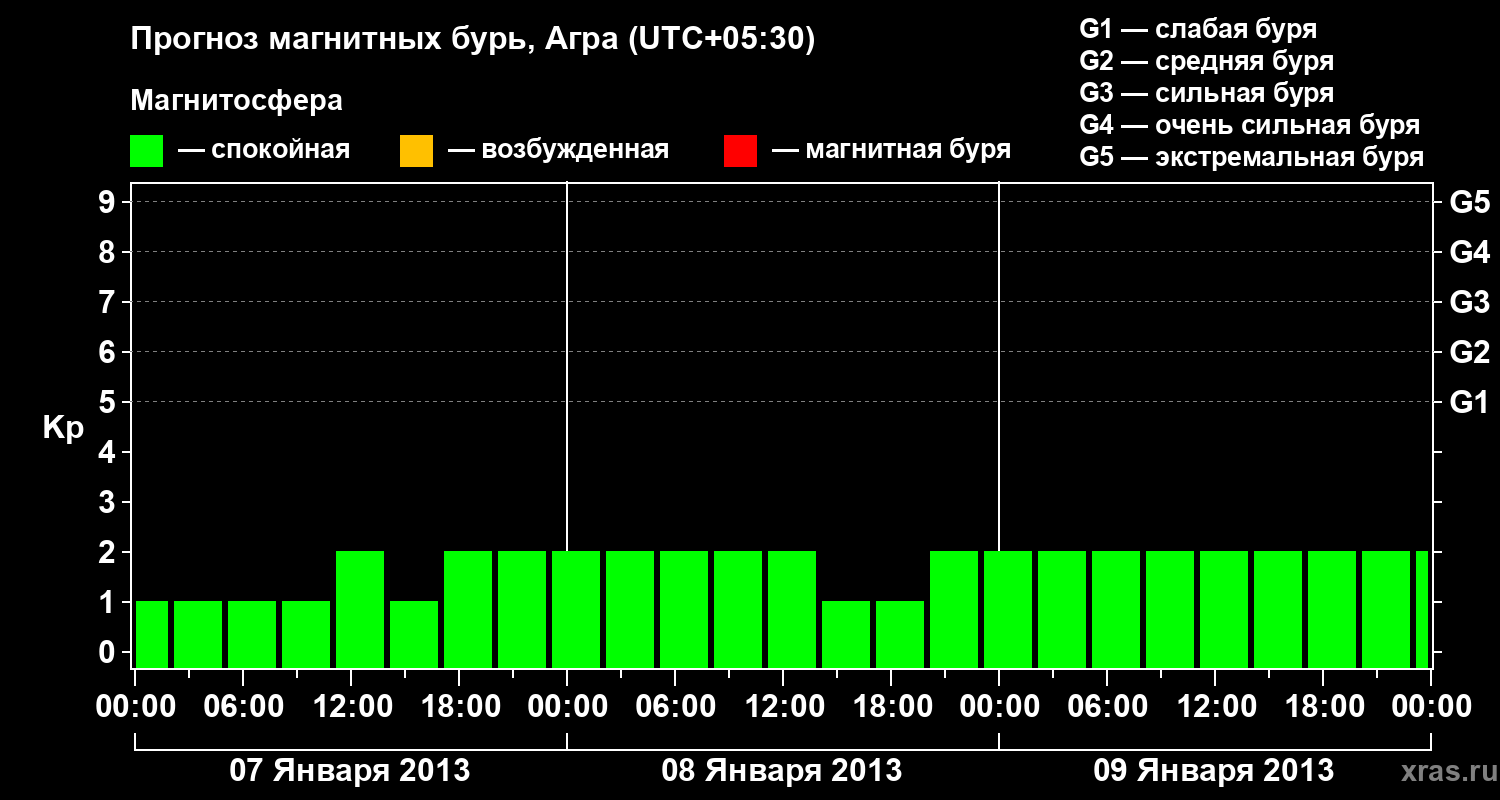1500x800 pixels.
Task: Click legend line 'G4 — очень сильная буря'
Action: [1249, 125]
